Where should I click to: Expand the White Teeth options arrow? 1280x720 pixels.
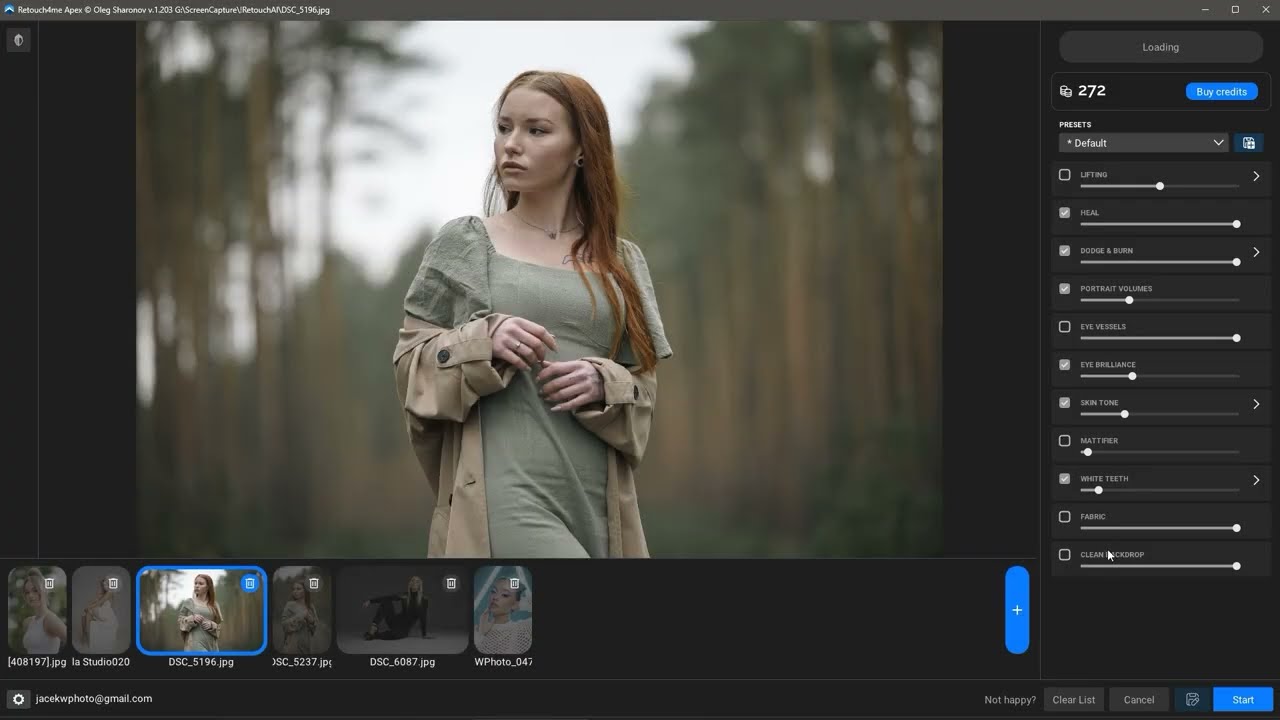coord(1257,480)
